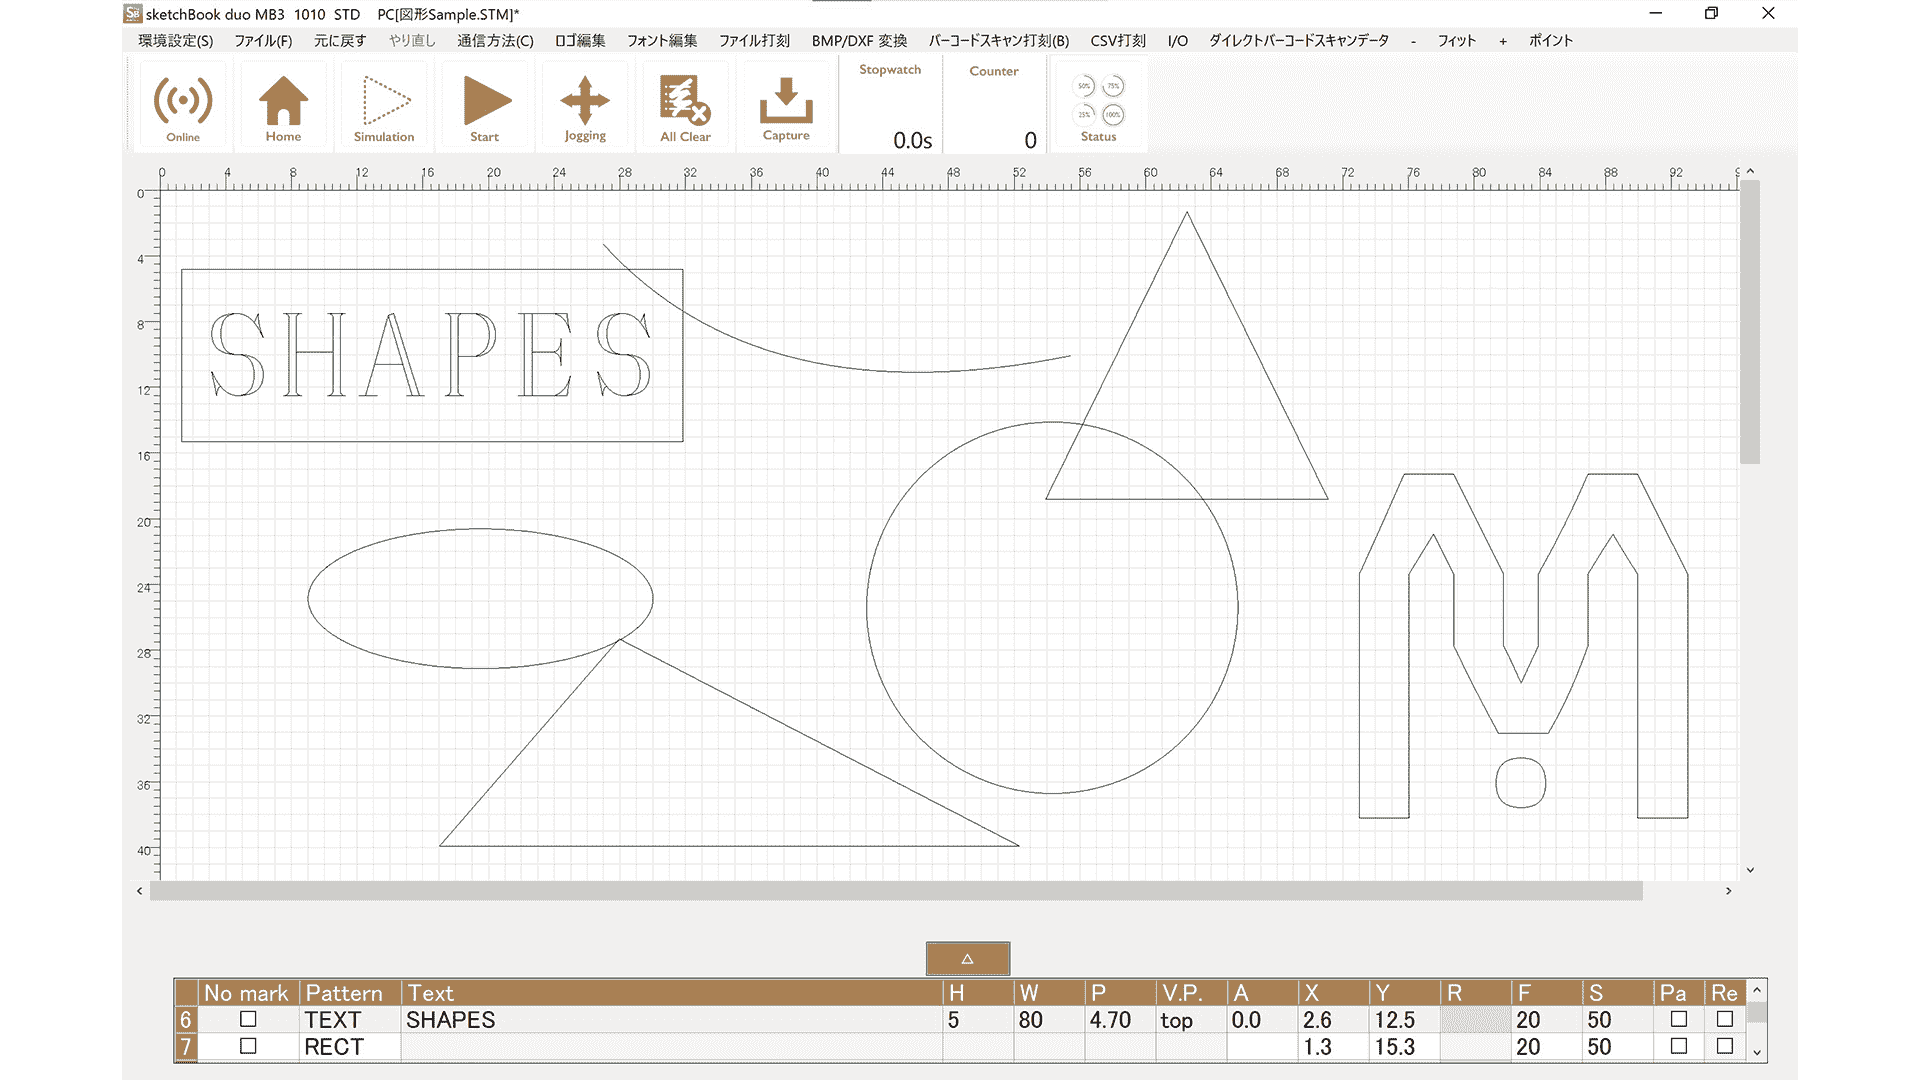Click the minus zoom-out menu item
The height and width of the screenshot is (1080, 1920).
1413,41
